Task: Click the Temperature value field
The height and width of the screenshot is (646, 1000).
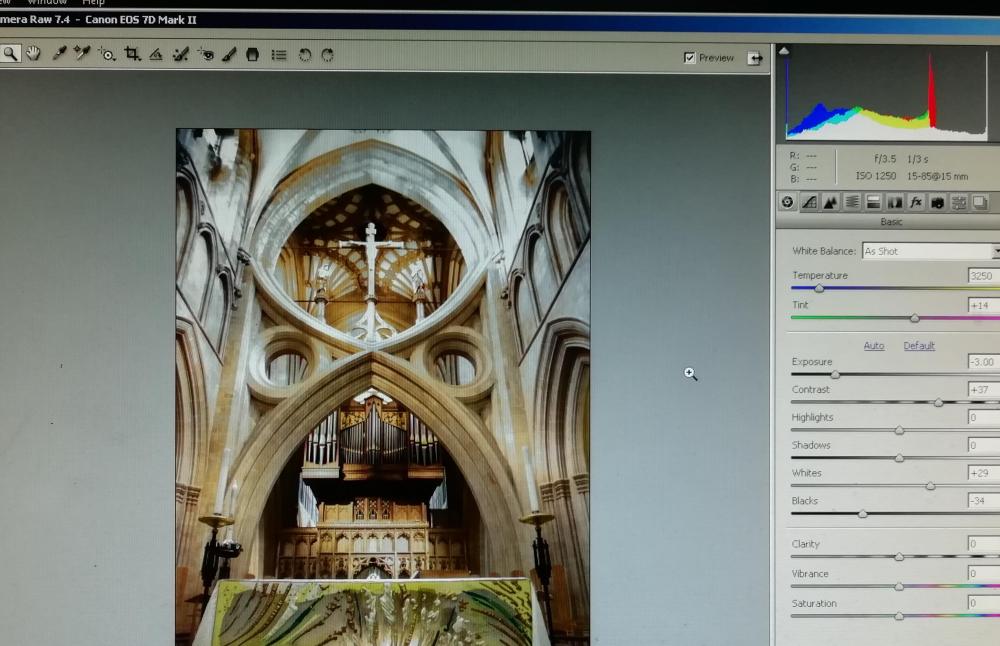Action: (x=982, y=276)
